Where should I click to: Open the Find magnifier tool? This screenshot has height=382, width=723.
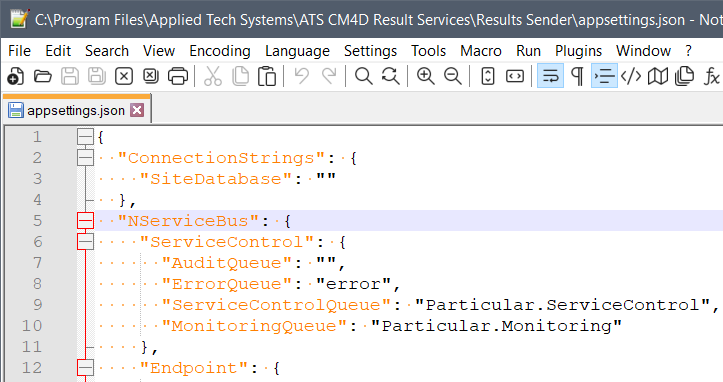pyautogui.click(x=363, y=76)
